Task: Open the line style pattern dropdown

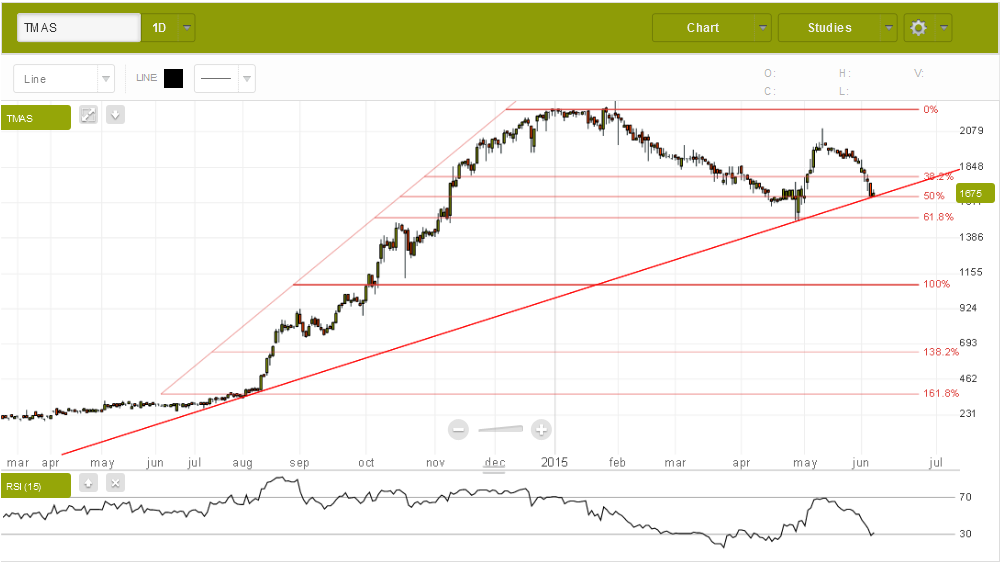Action: point(247,79)
